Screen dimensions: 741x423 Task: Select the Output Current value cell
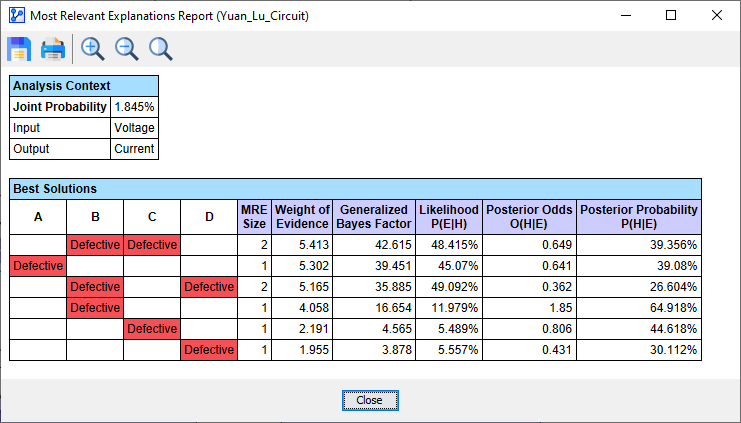tap(134, 149)
